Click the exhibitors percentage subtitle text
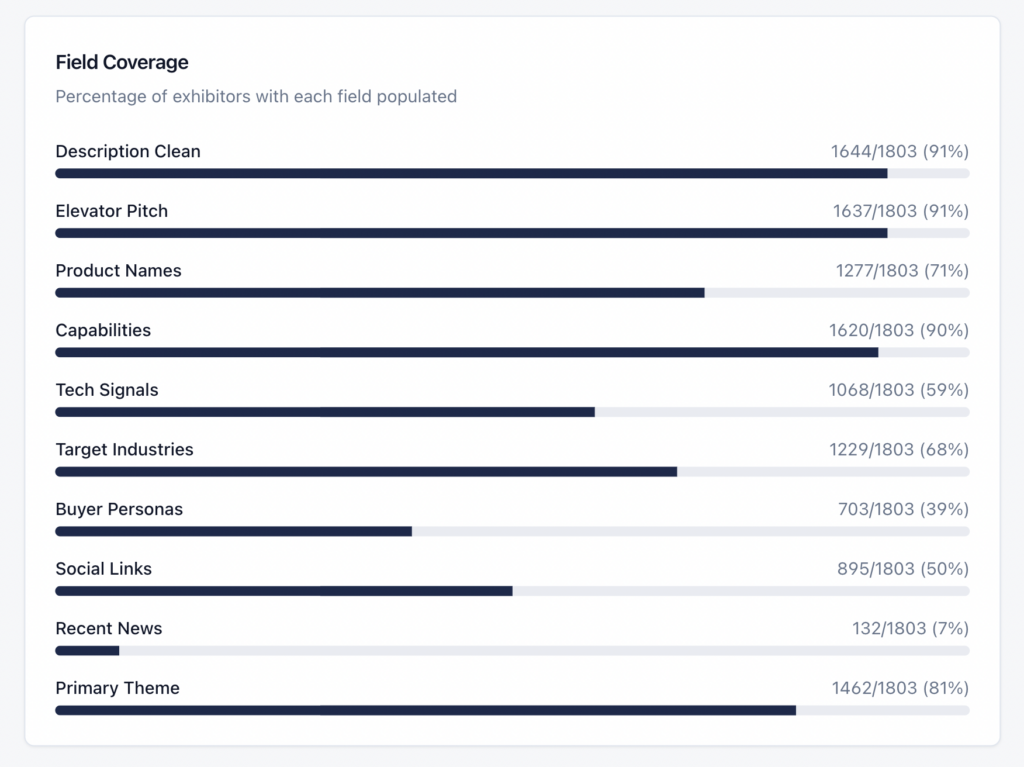This screenshot has height=767, width=1024. (x=256, y=97)
